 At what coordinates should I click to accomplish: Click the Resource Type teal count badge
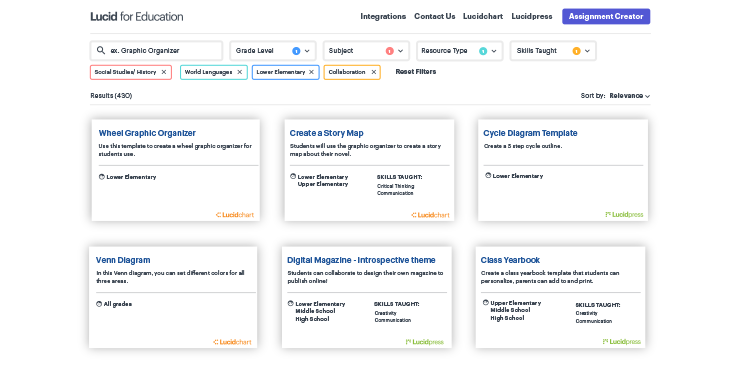click(483, 51)
